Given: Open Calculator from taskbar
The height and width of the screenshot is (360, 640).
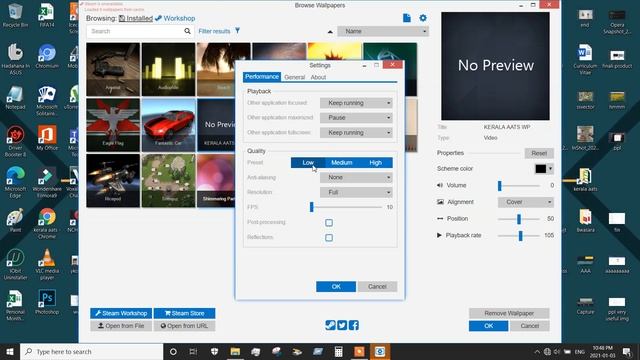Looking at the screenshot, I should pos(338,351).
